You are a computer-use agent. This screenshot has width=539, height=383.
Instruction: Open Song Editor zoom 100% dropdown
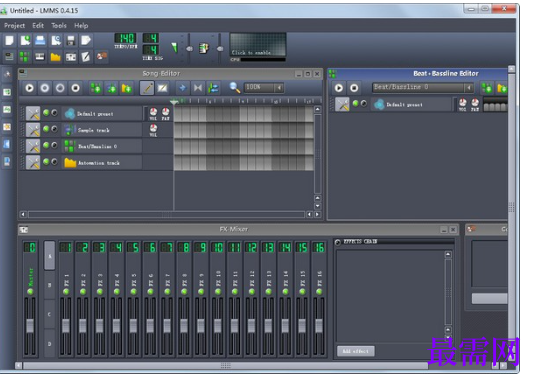tap(264, 88)
